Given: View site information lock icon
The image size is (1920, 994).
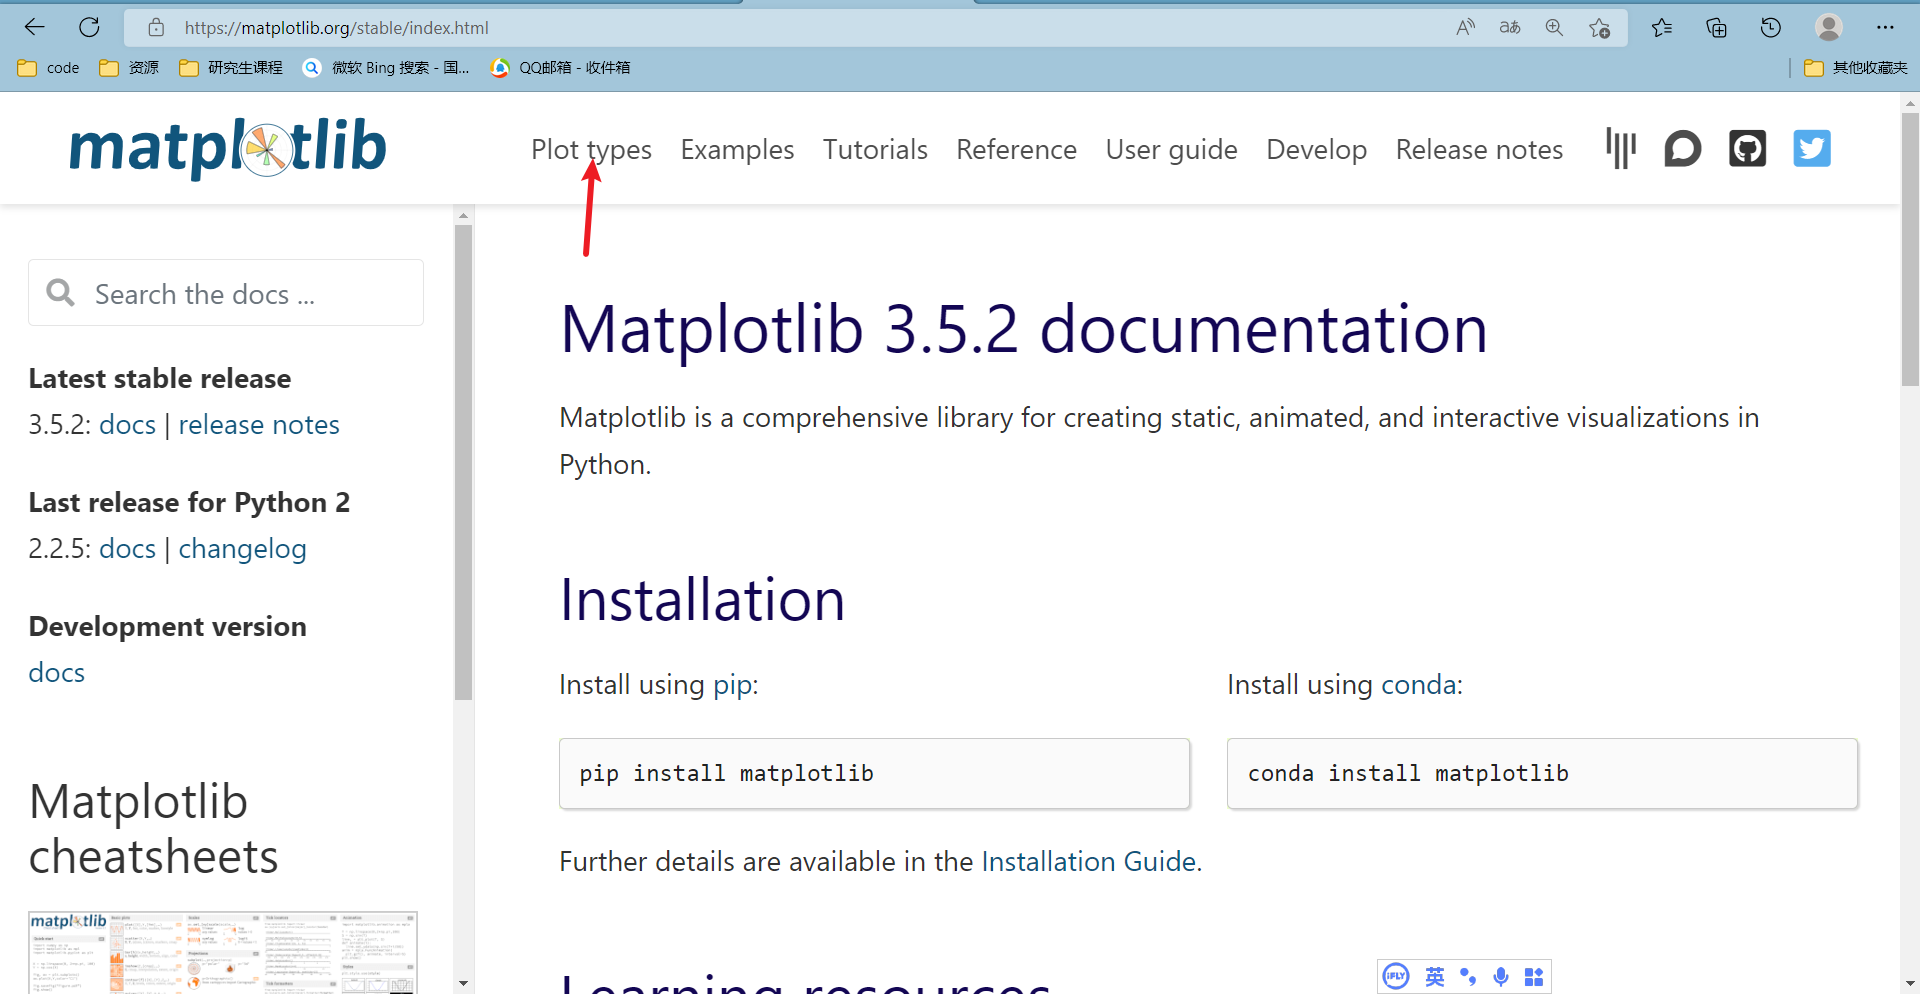Looking at the screenshot, I should pyautogui.click(x=156, y=27).
